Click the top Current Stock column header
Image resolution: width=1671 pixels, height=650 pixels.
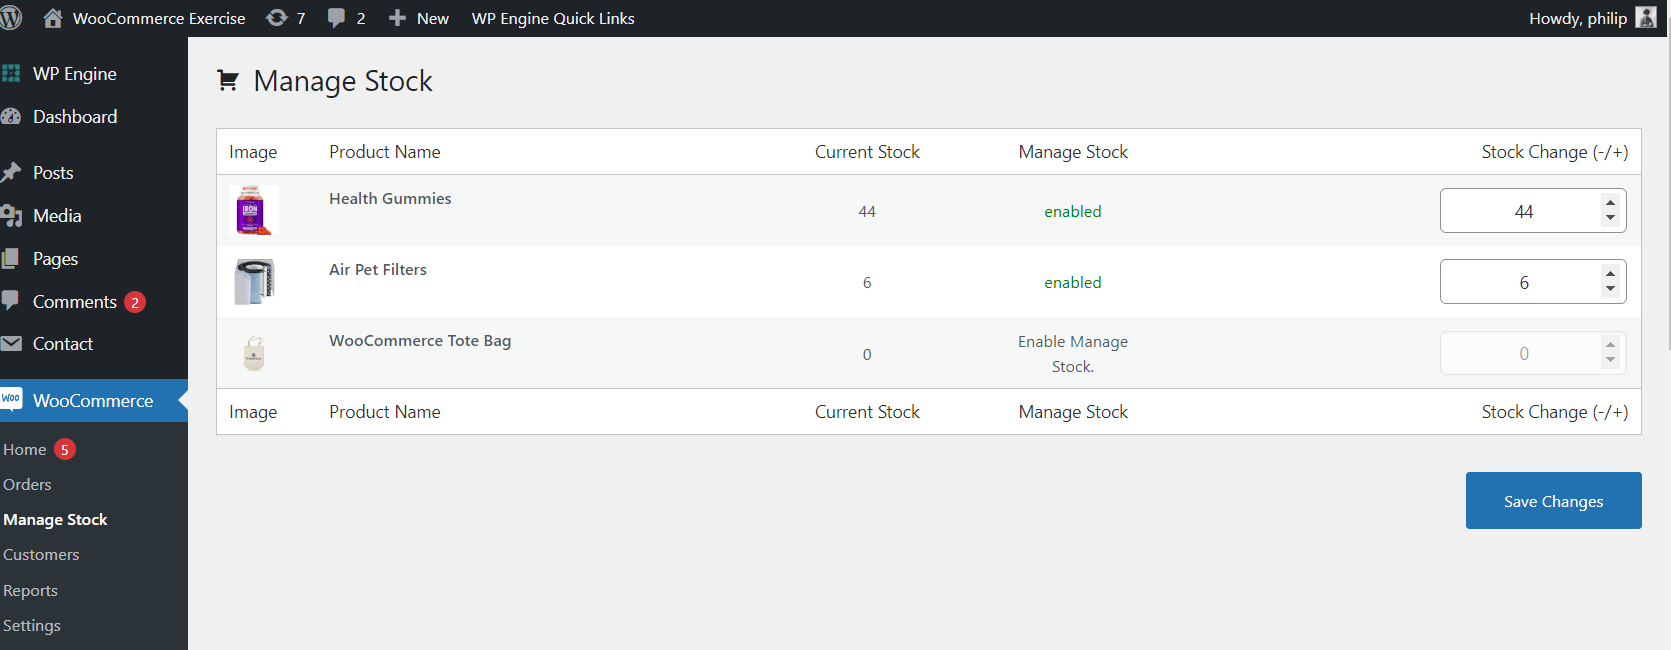click(867, 151)
